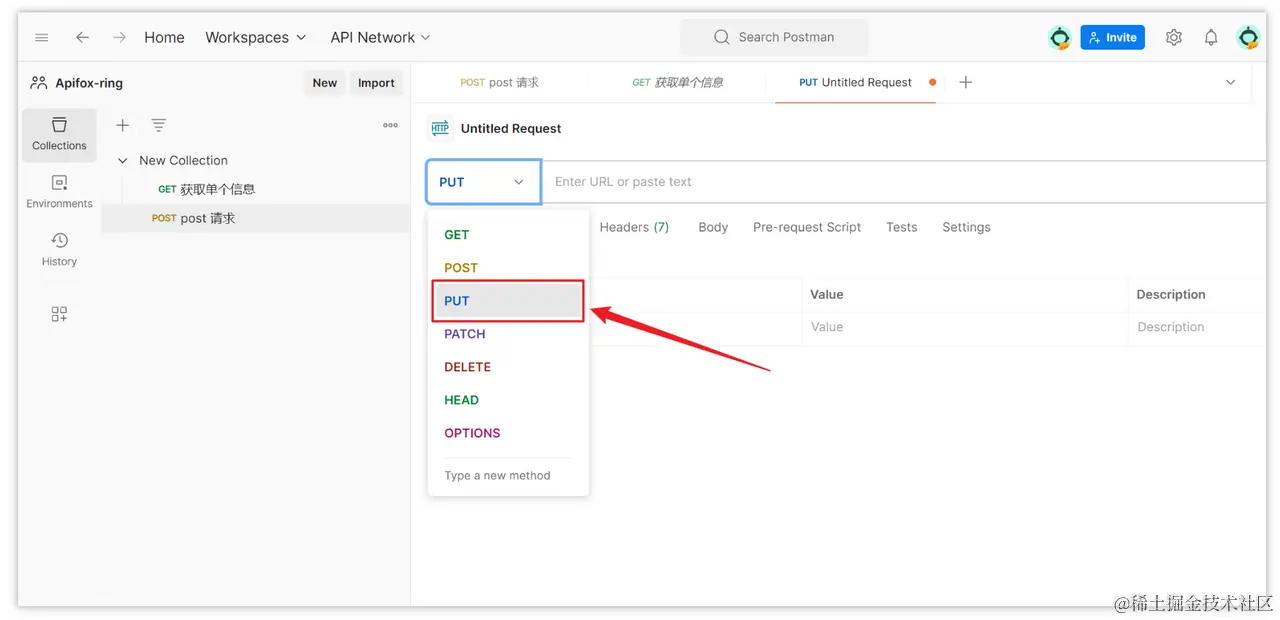Select PUT in the method list
1280x620 pixels.
coord(508,301)
